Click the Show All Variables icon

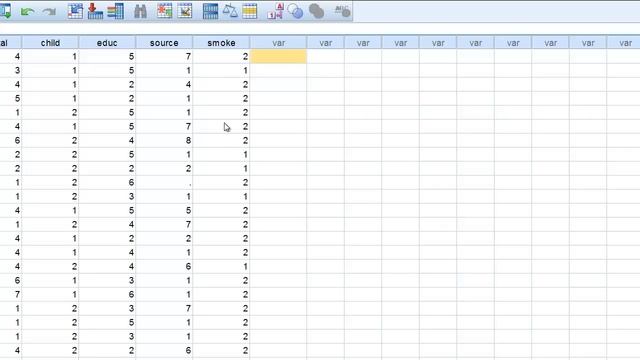(316, 11)
